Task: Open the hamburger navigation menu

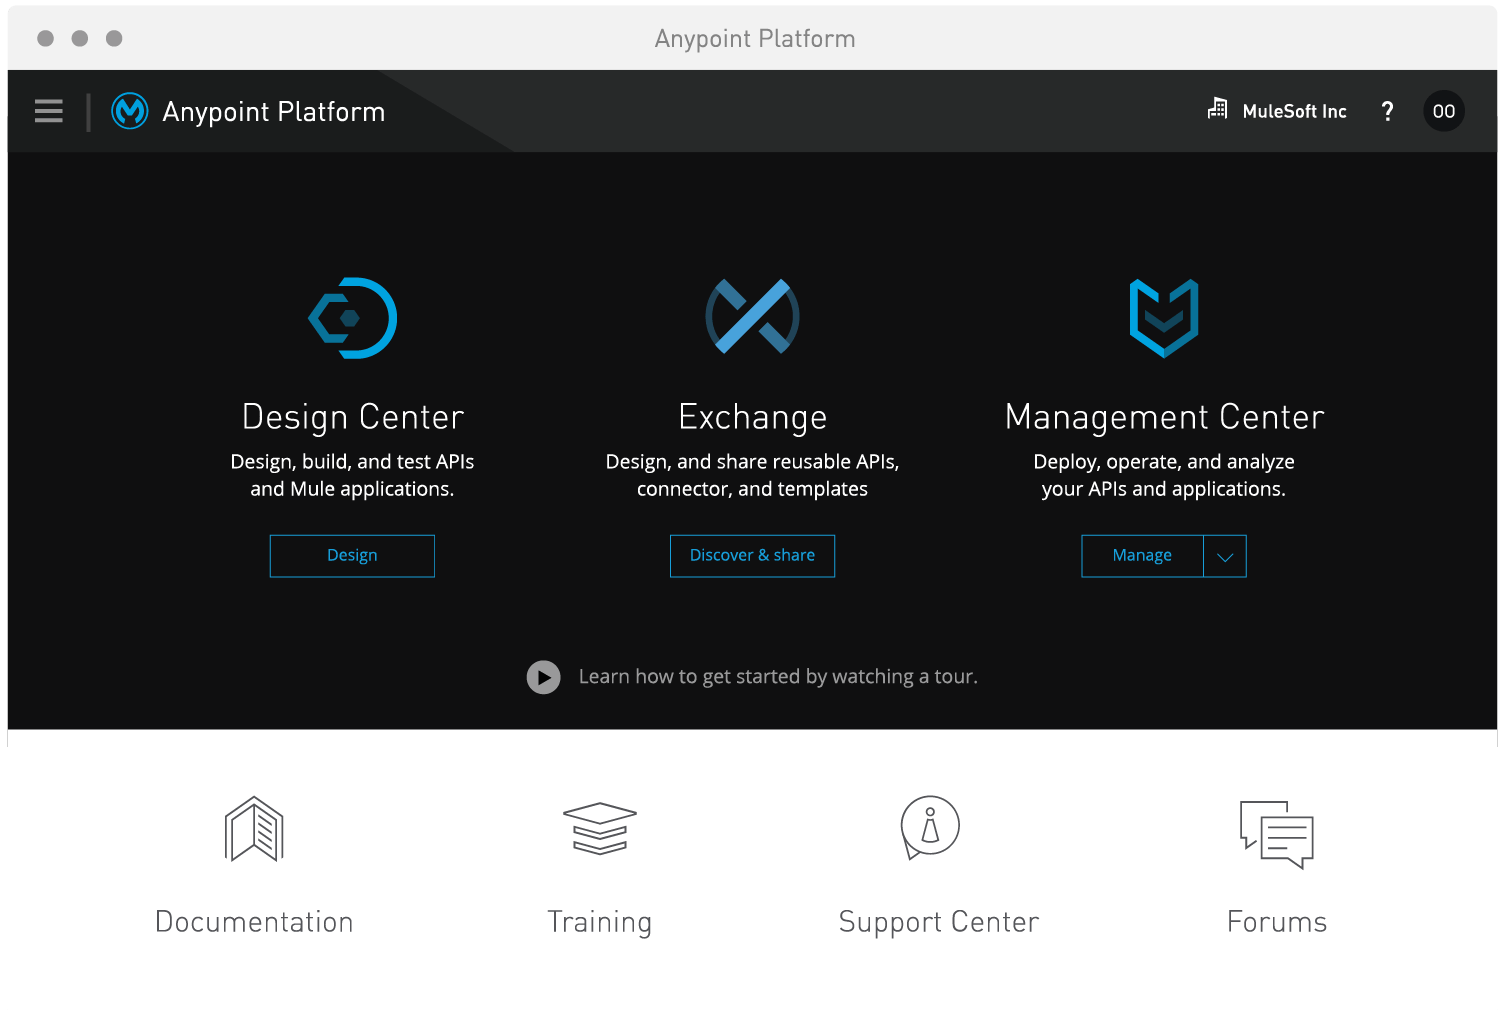Action: click(48, 111)
